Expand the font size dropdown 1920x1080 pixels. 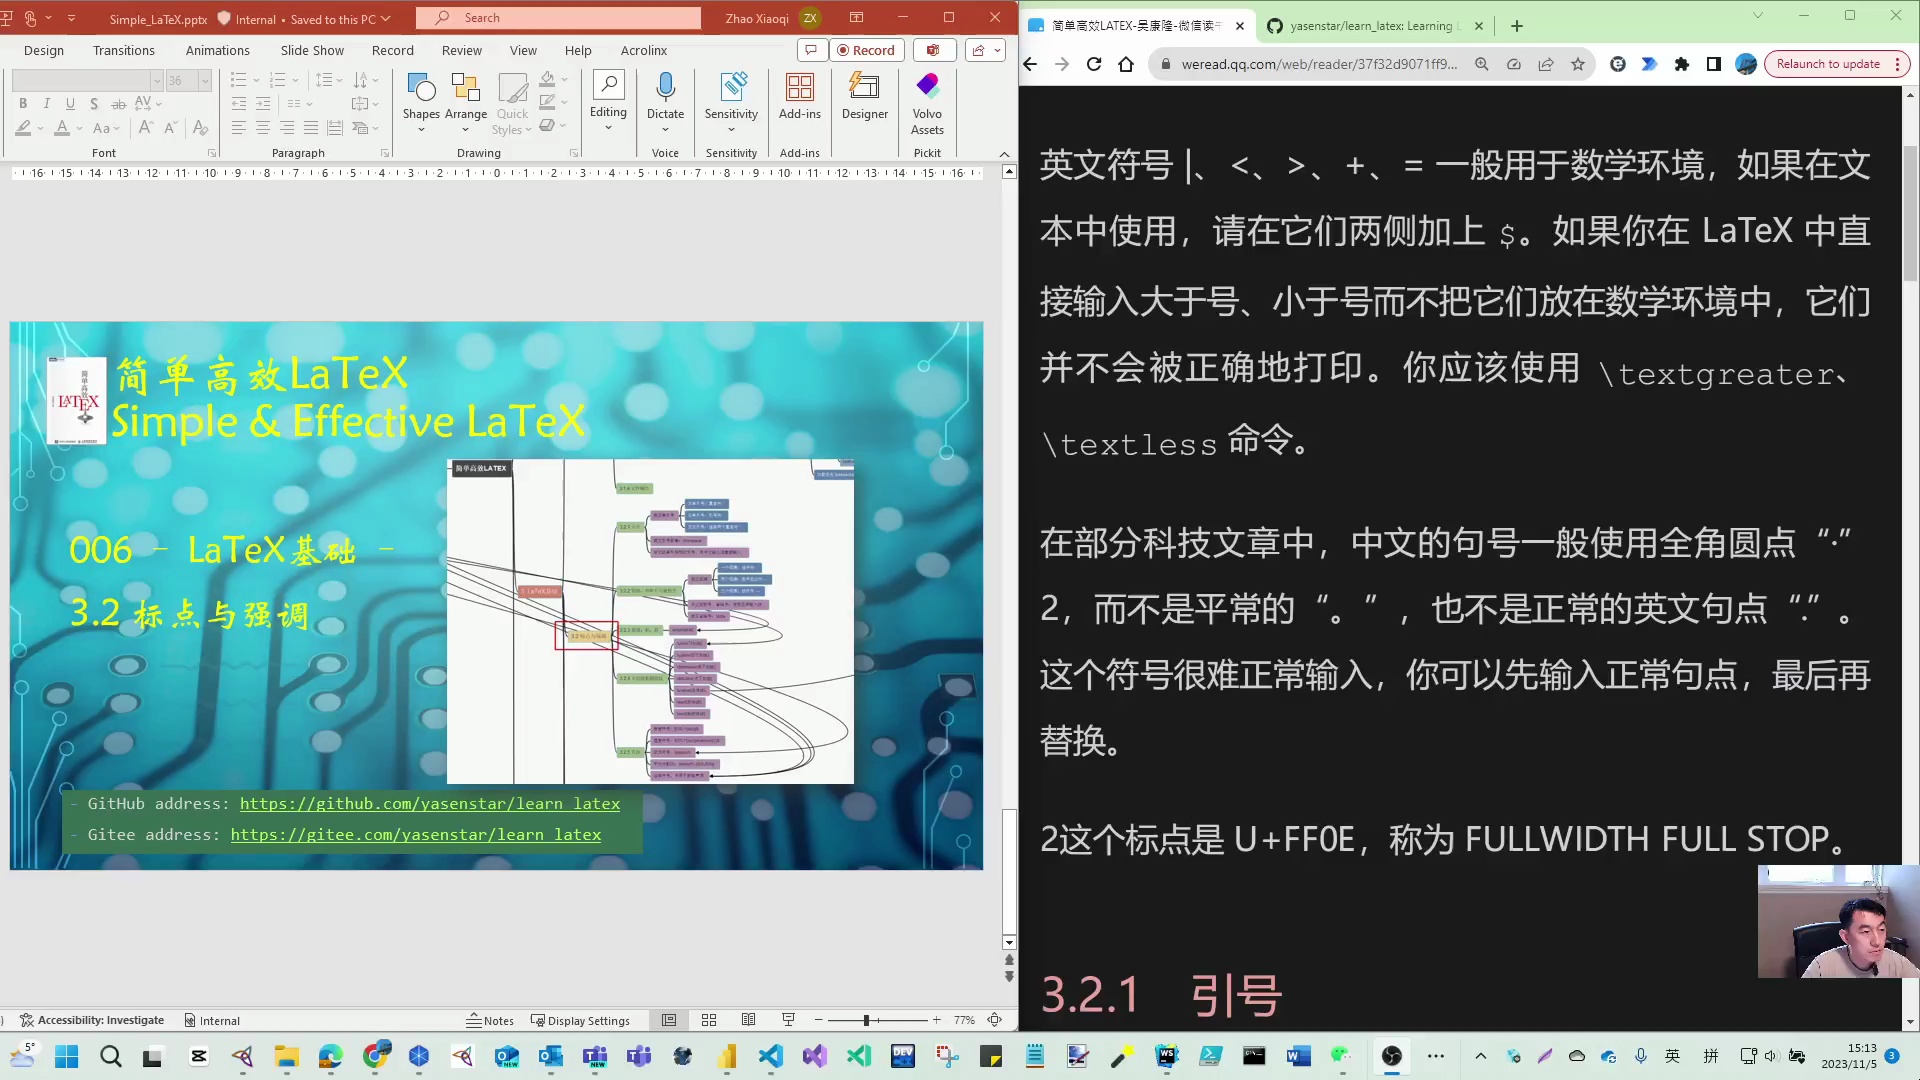[x=205, y=80]
